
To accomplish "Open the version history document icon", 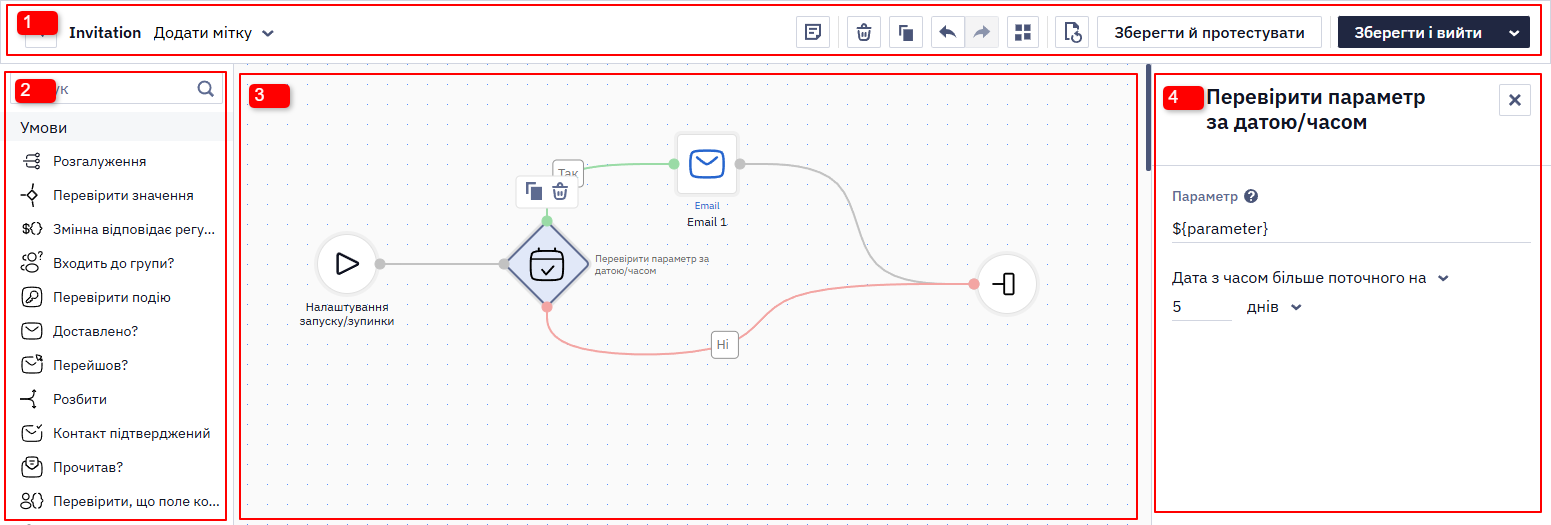I will coord(1072,32).
